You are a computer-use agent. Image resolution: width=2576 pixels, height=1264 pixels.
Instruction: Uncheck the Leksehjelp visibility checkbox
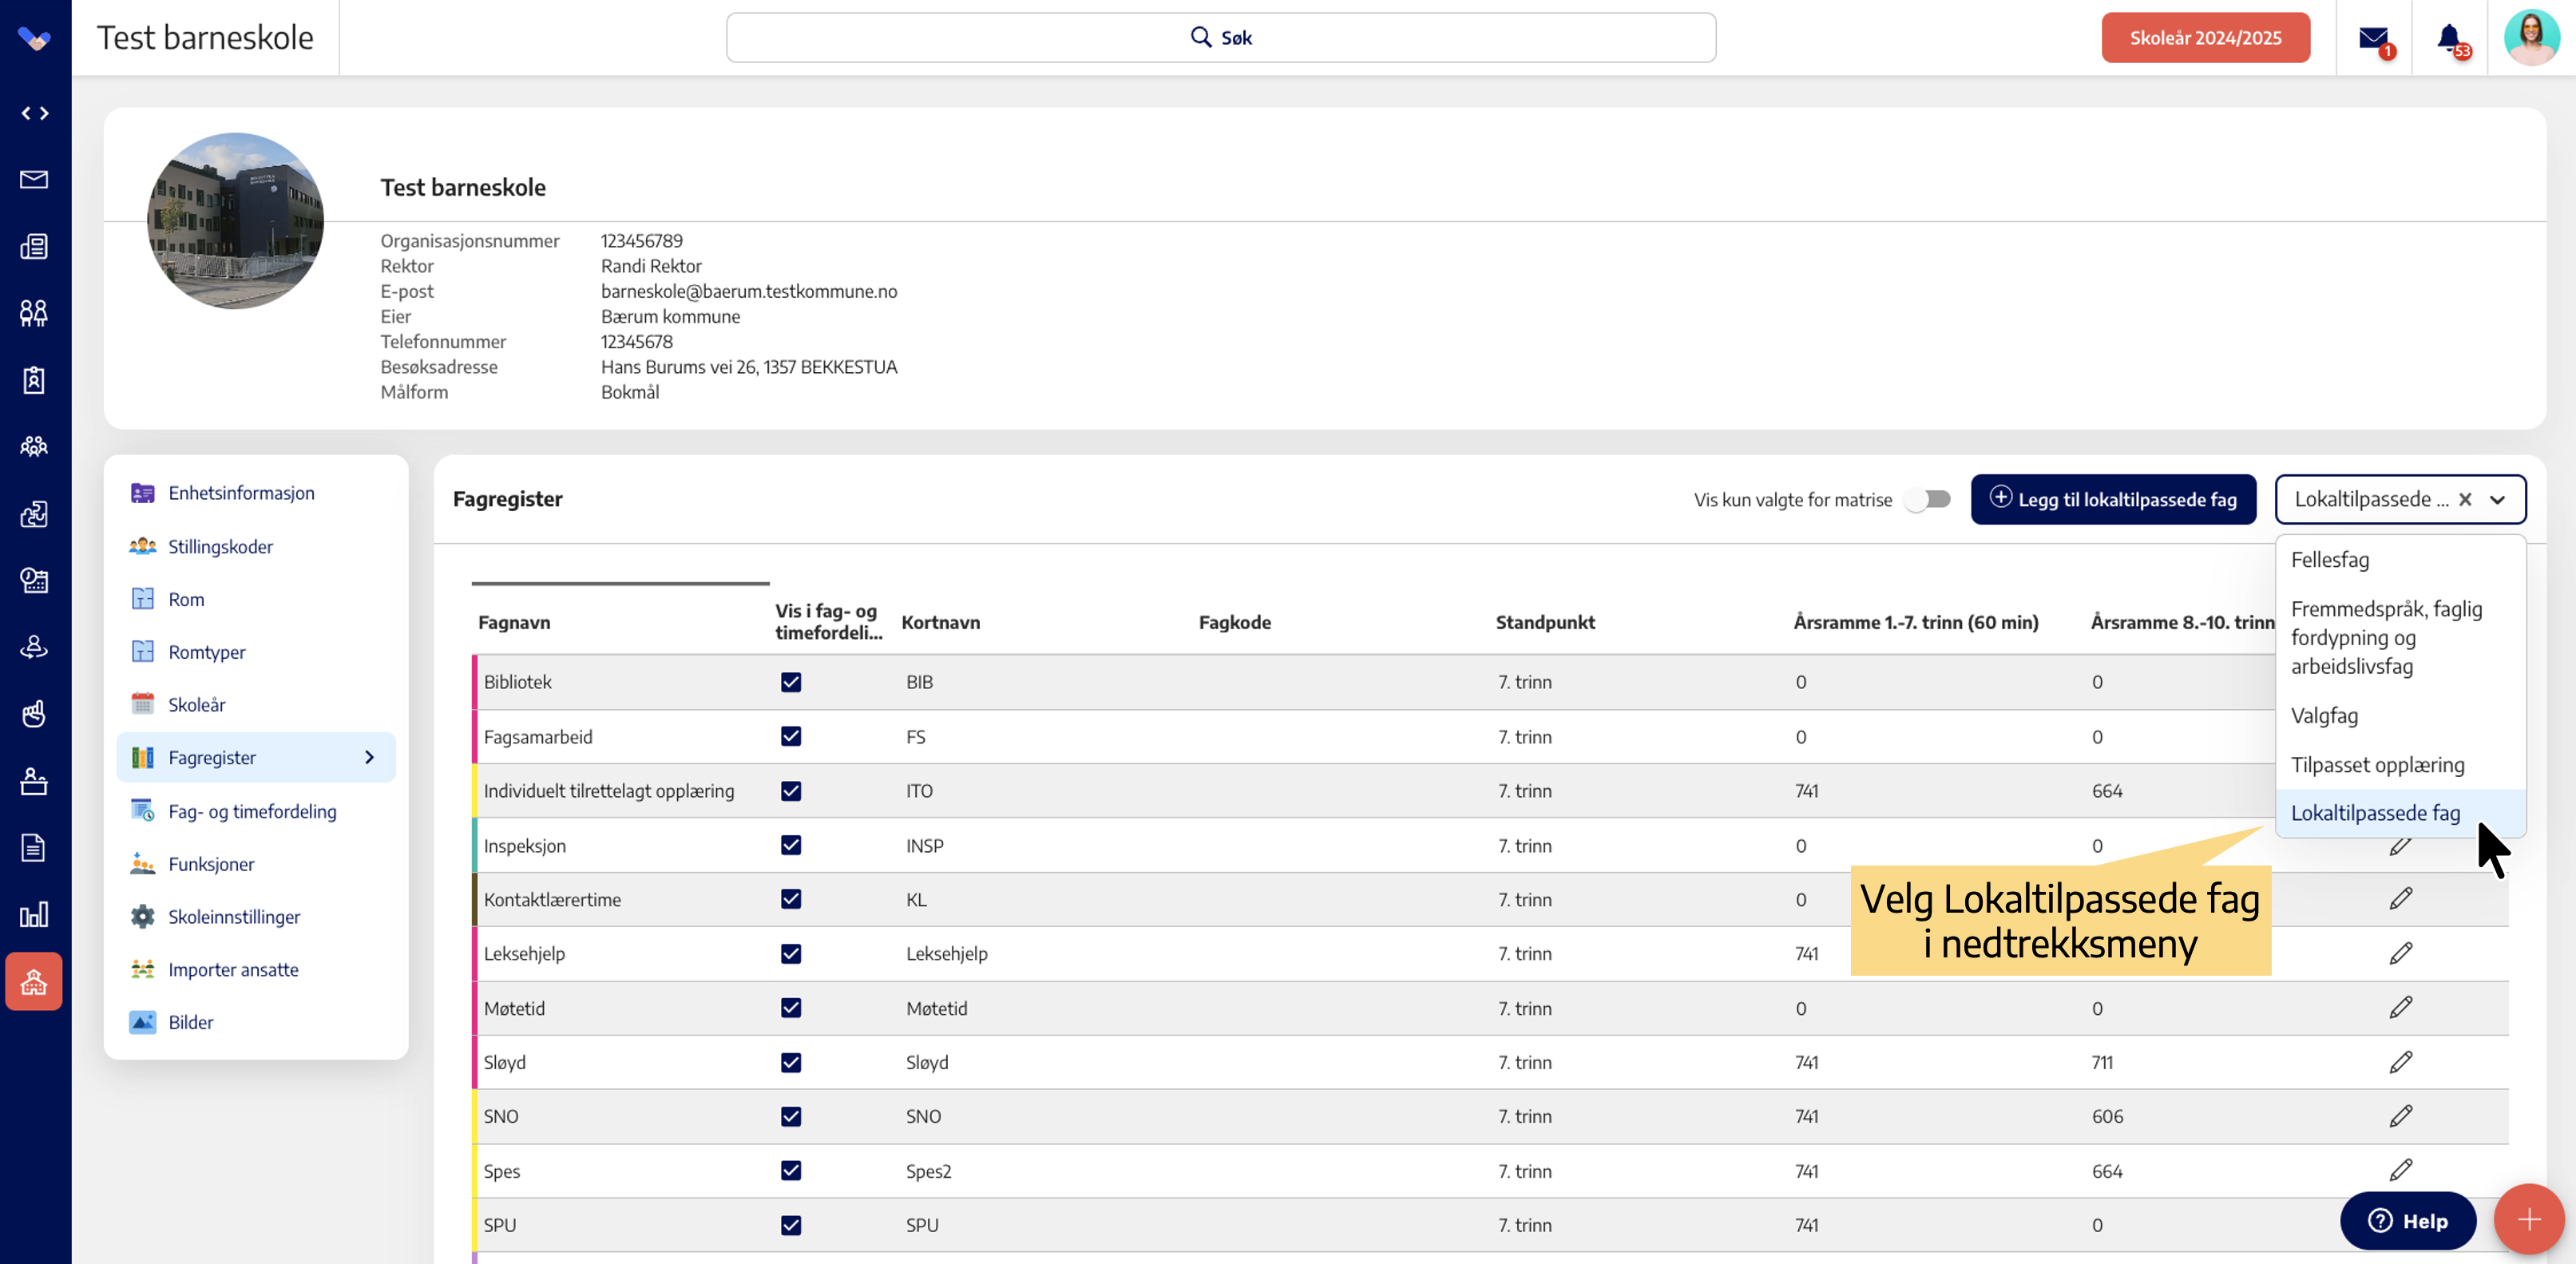791,954
